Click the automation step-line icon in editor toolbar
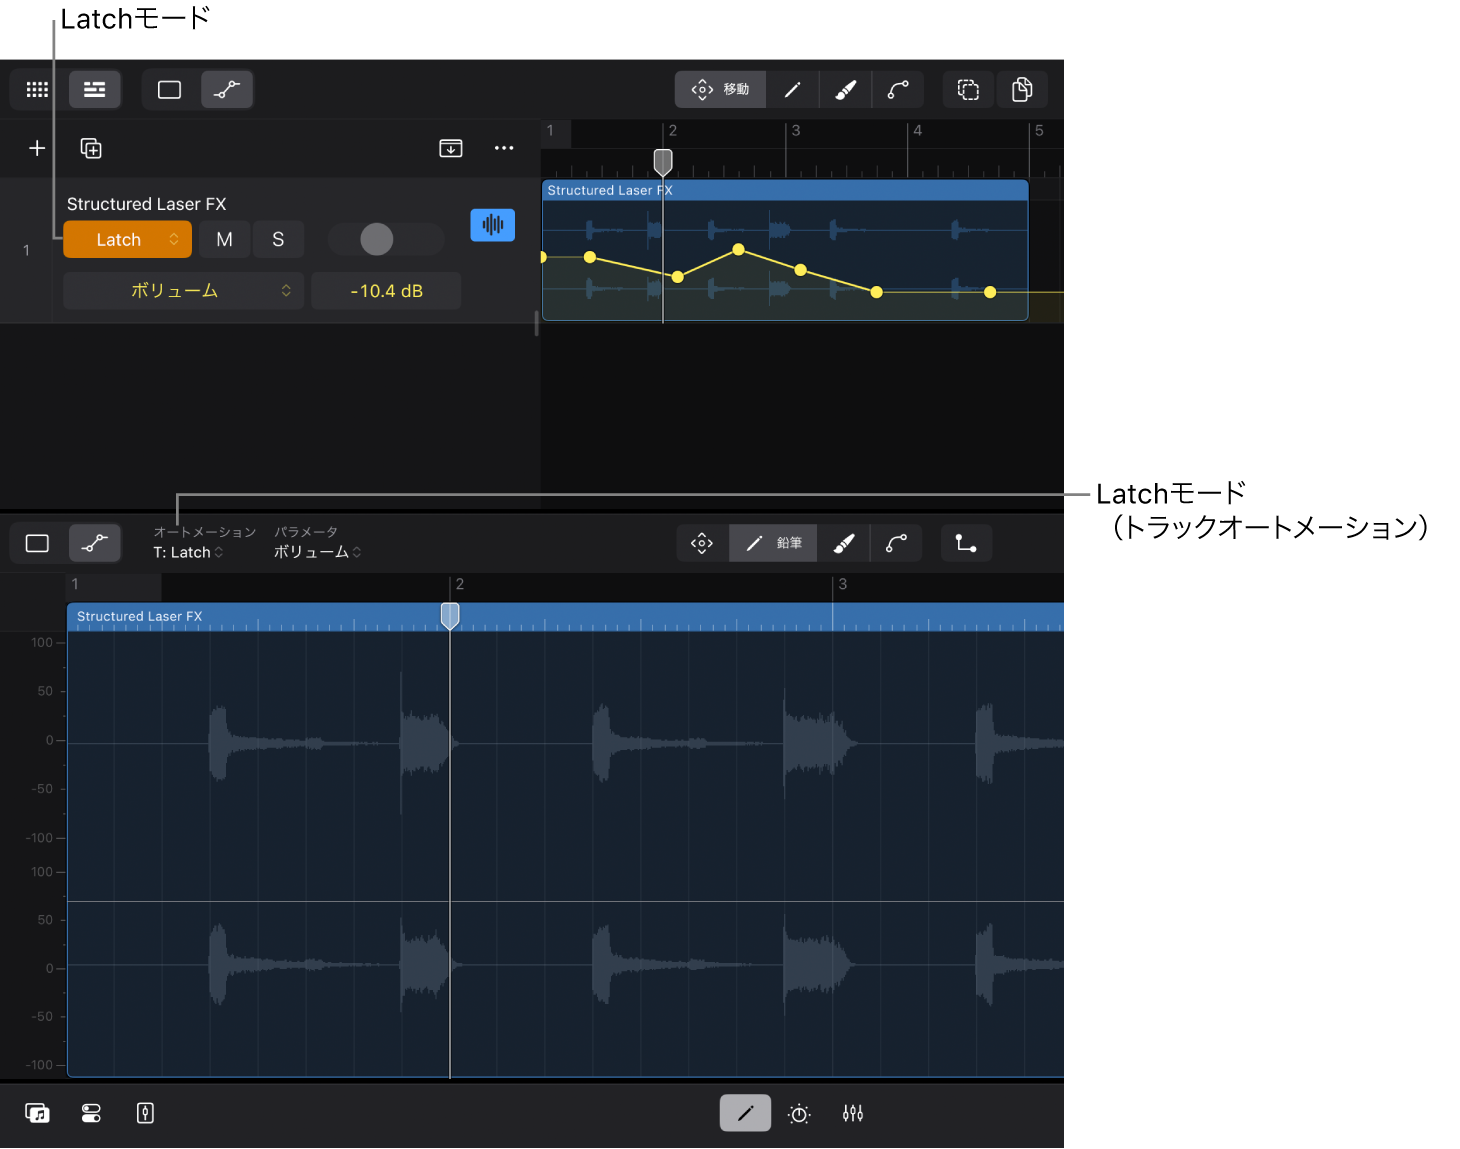Viewport: 1460px width, 1149px height. [966, 543]
